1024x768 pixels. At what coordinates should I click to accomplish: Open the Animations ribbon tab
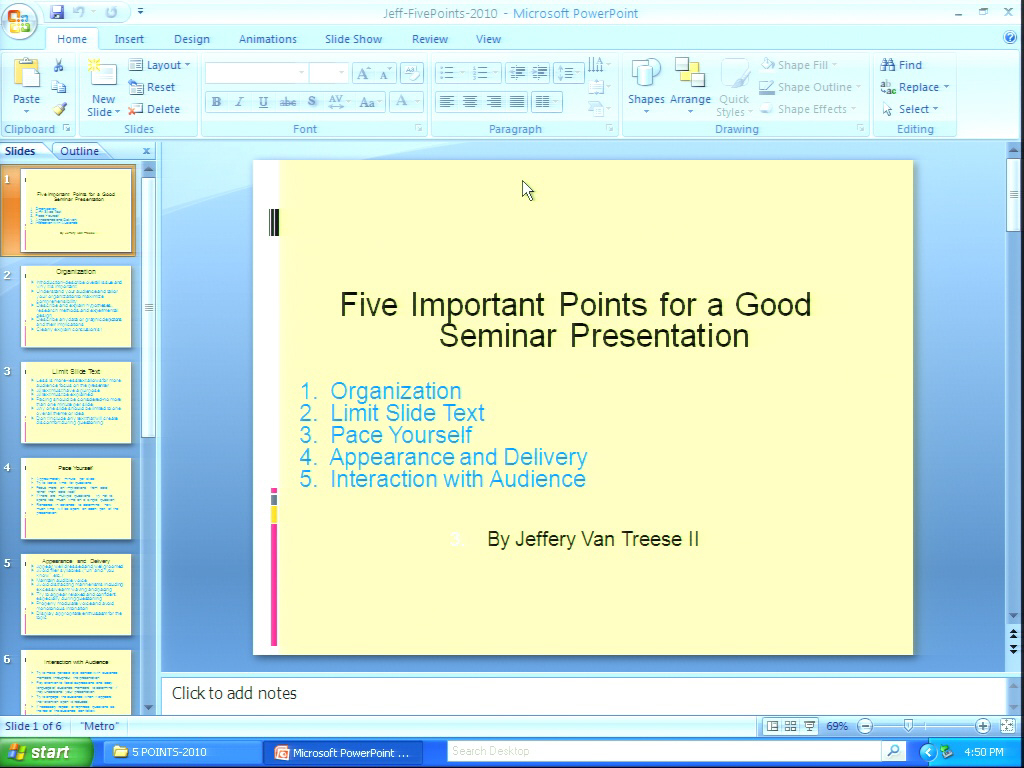click(x=268, y=39)
